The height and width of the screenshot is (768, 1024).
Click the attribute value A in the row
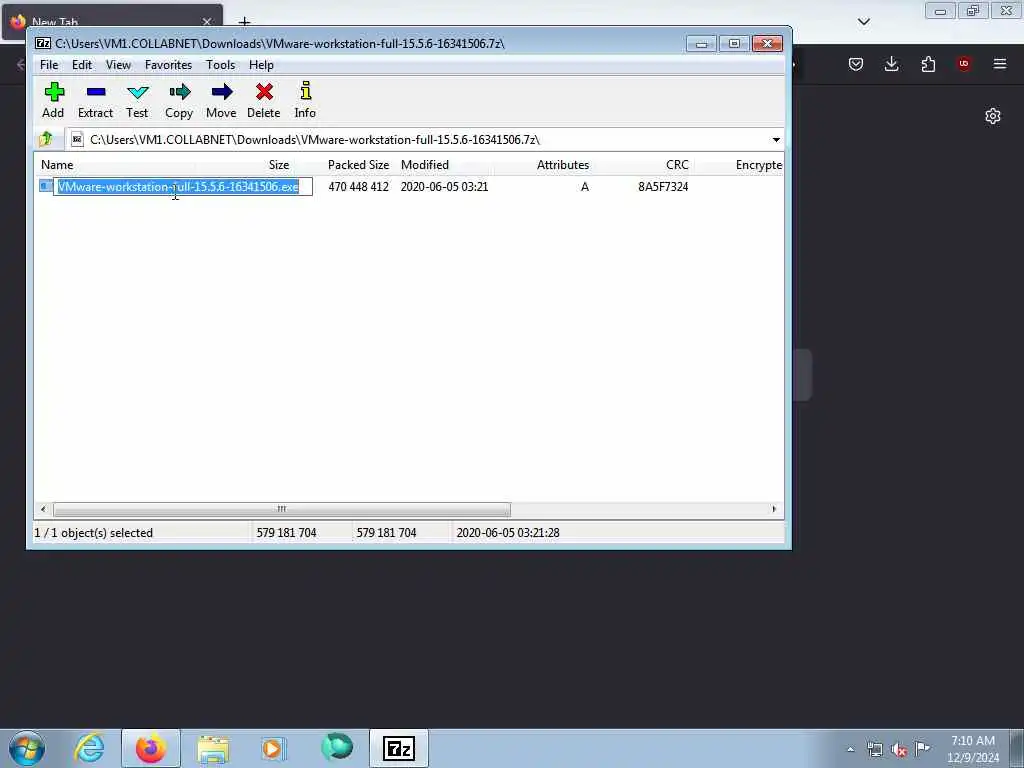click(585, 187)
